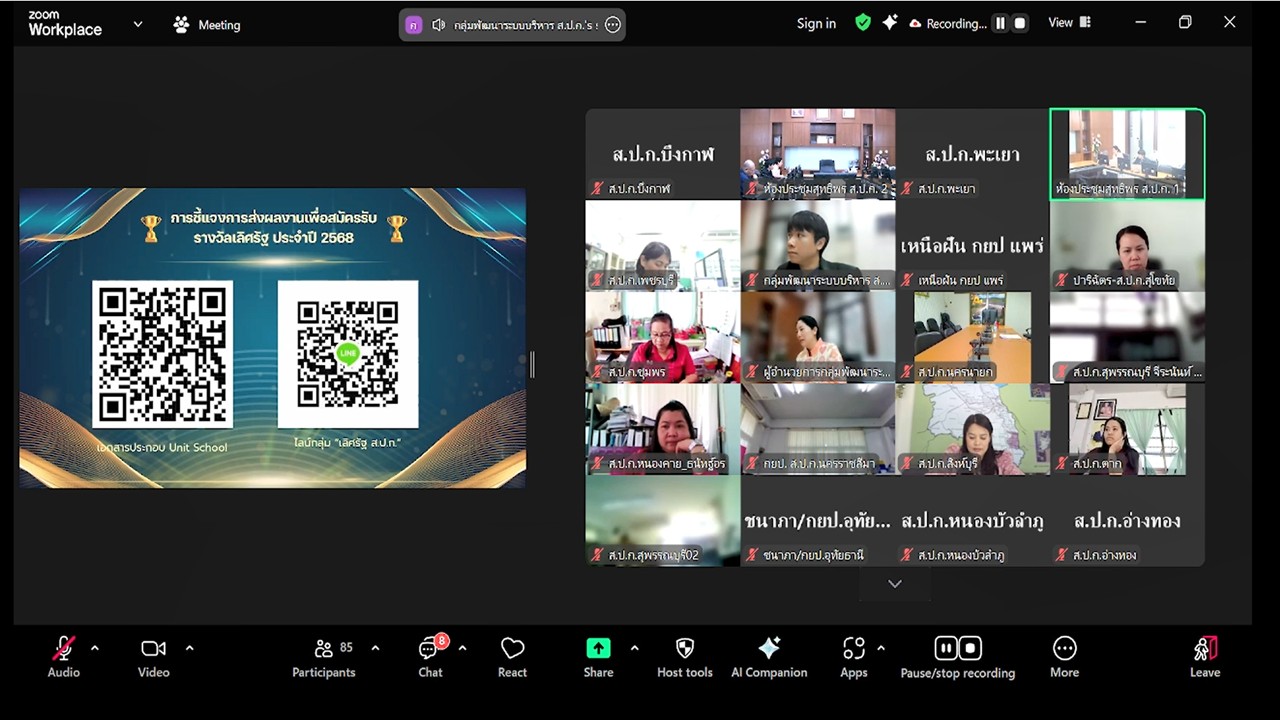Click muted mic icon on ส.ป.ก.บึงกาฬ tile

(x=597, y=188)
